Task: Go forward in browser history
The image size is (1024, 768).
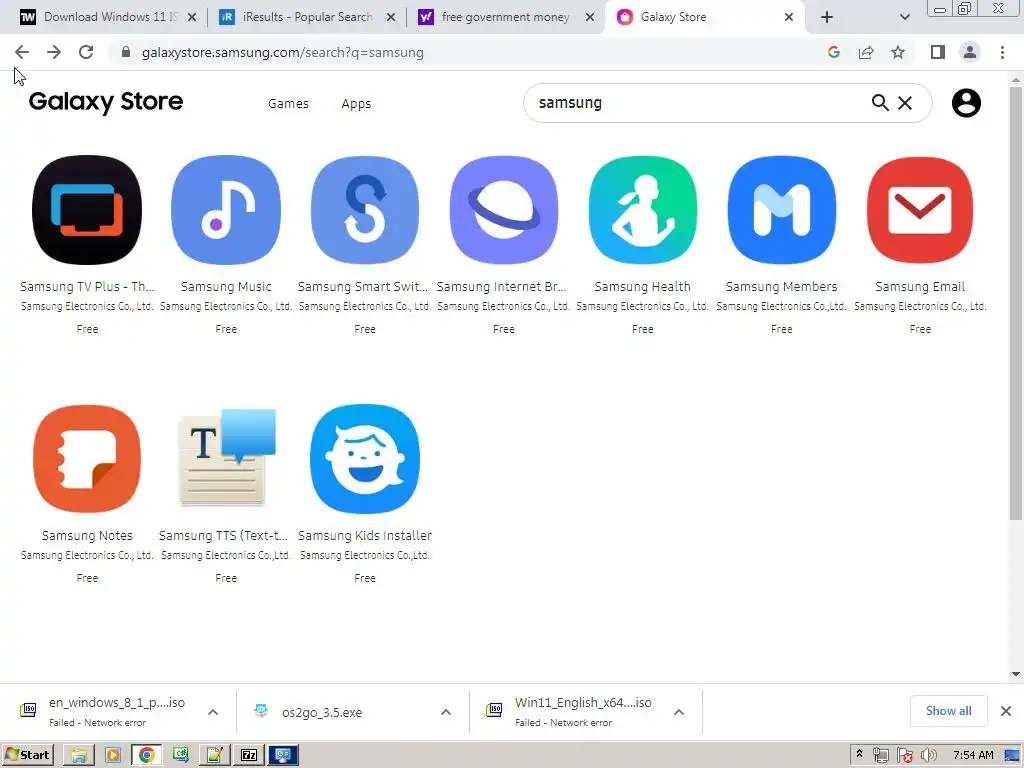Action: 54,52
